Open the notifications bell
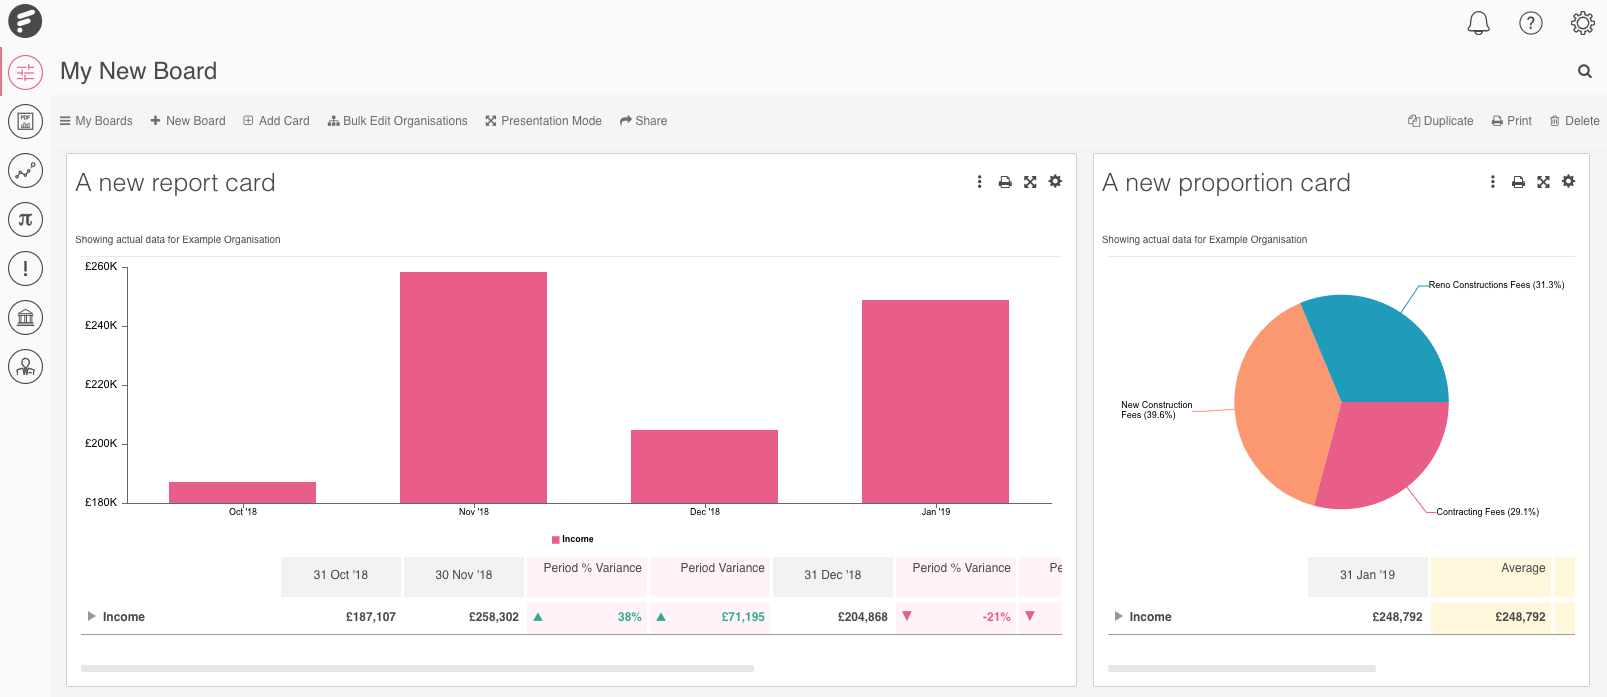The width and height of the screenshot is (1607, 697). coord(1478,23)
